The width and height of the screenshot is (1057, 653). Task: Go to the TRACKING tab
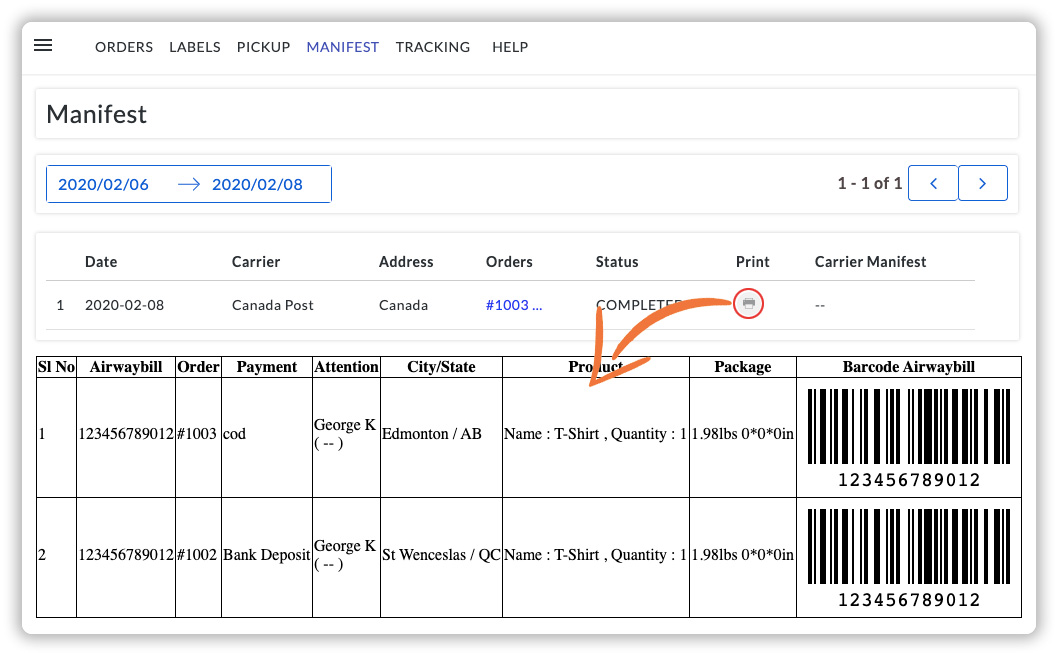coord(433,47)
